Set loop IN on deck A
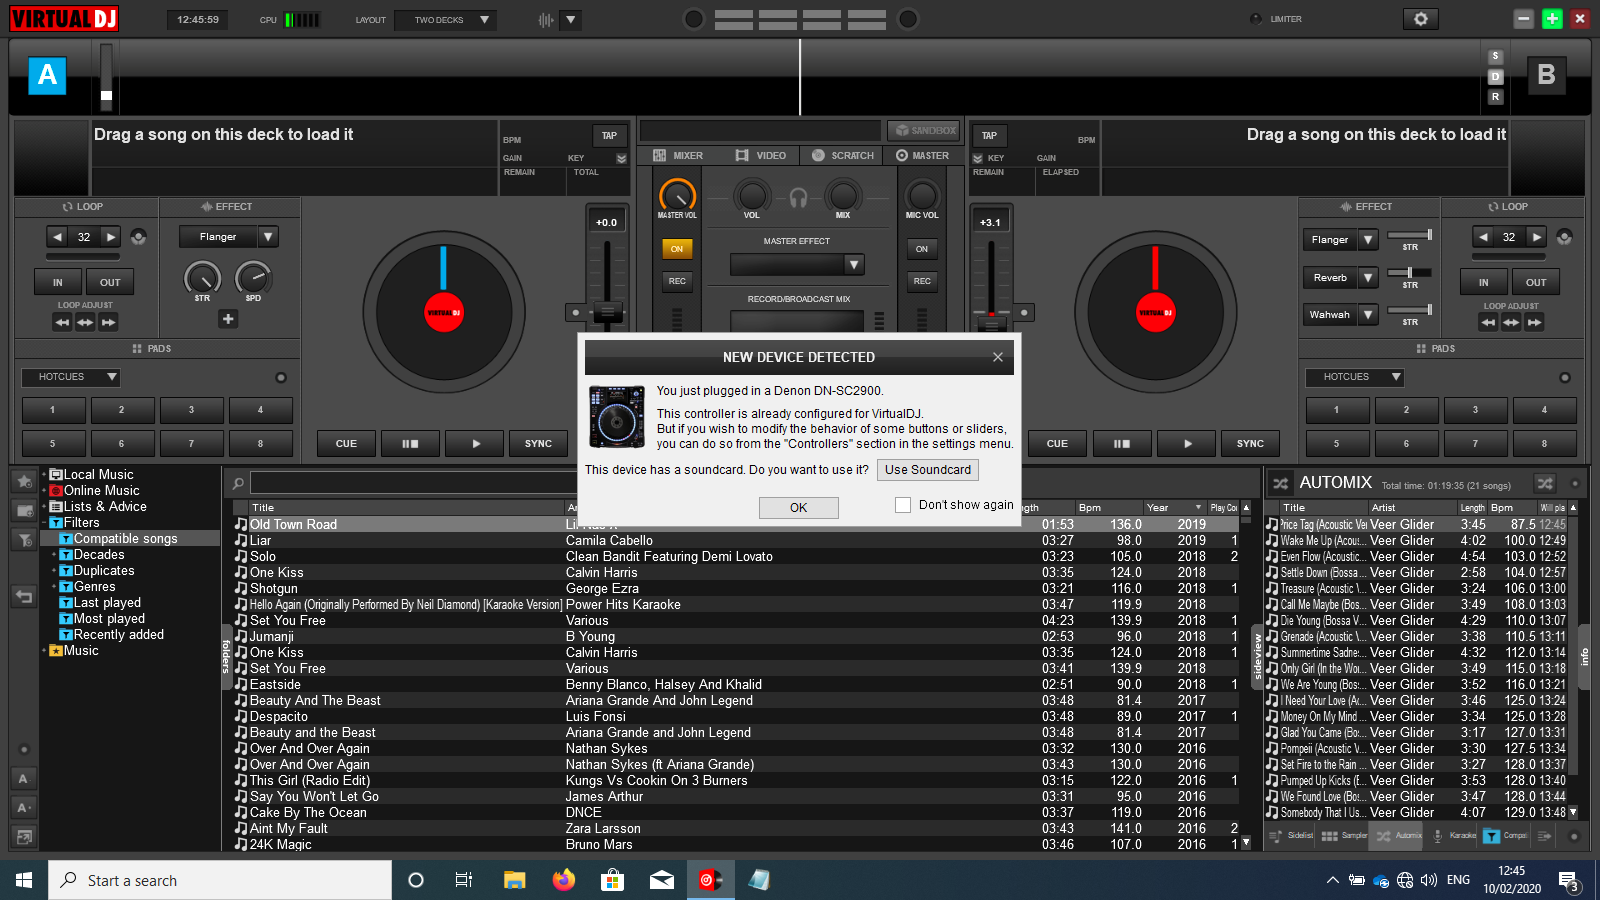The height and width of the screenshot is (900, 1600). click(57, 282)
